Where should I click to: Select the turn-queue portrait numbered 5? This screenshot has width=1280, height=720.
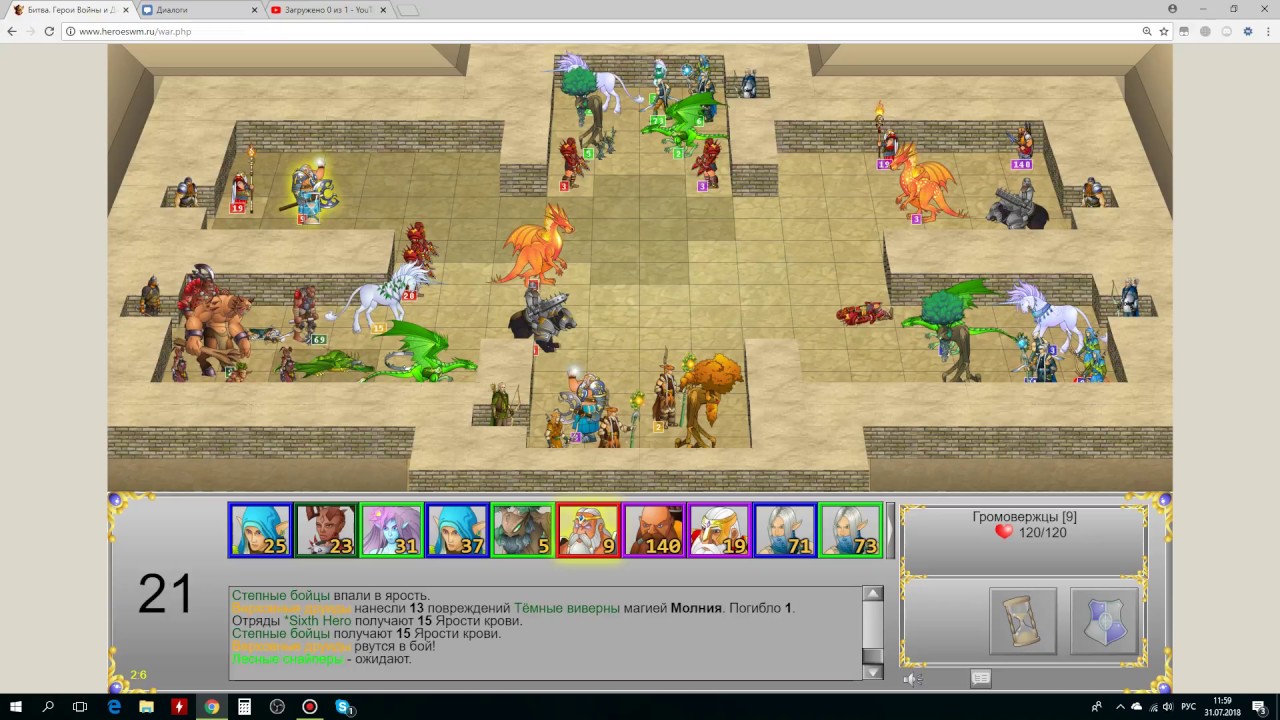[522, 530]
